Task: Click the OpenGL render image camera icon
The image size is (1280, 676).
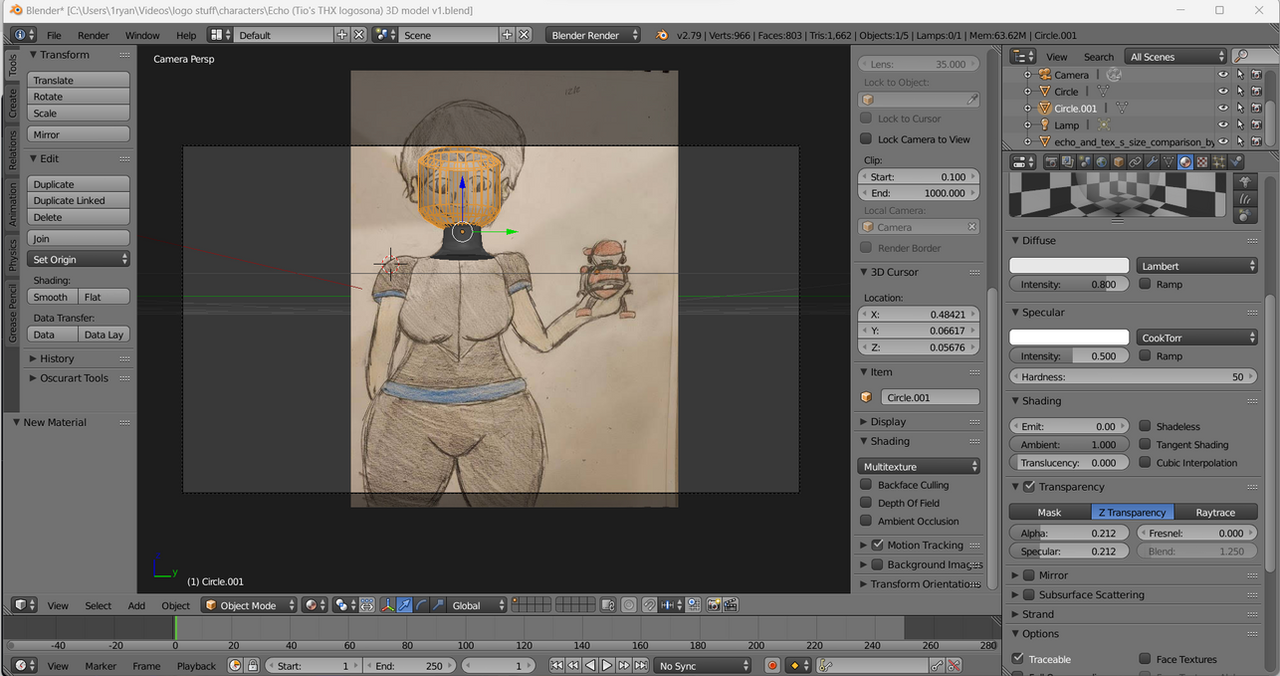Action: pos(713,605)
